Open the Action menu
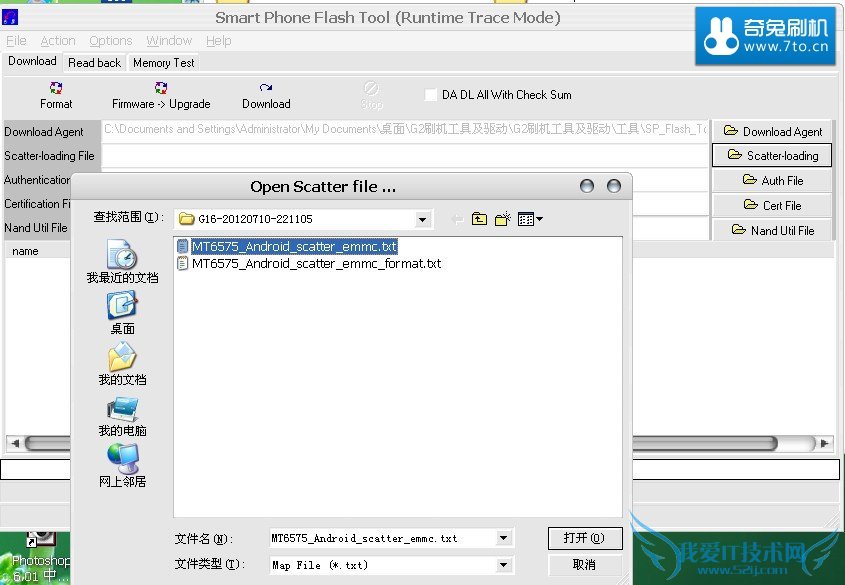 click(58, 40)
